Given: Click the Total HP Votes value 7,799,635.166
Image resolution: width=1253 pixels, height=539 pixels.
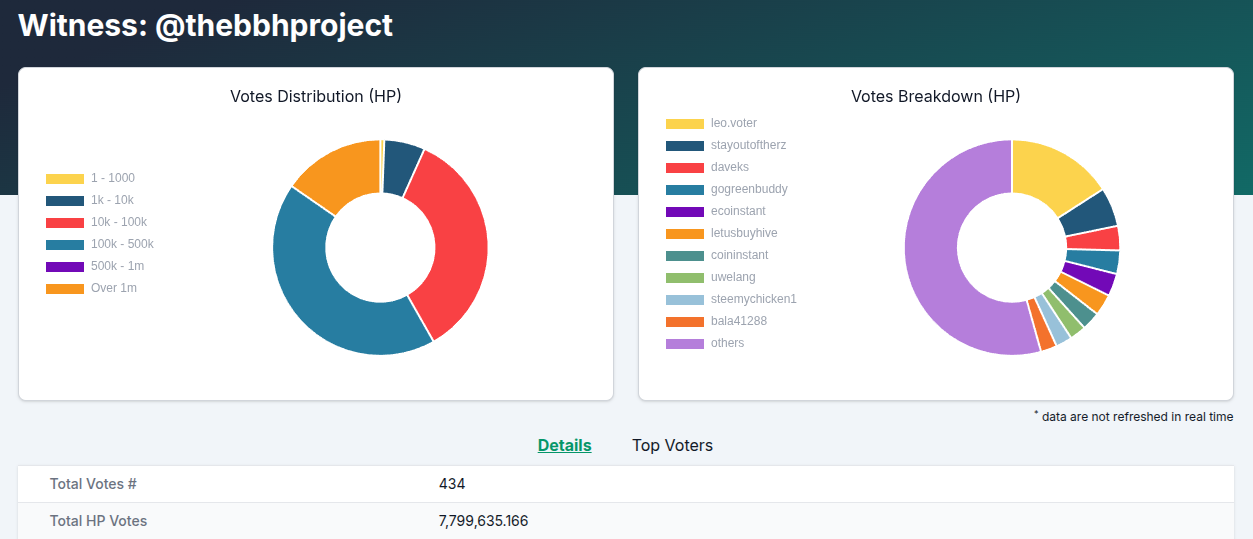Looking at the screenshot, I should (483, 521).
